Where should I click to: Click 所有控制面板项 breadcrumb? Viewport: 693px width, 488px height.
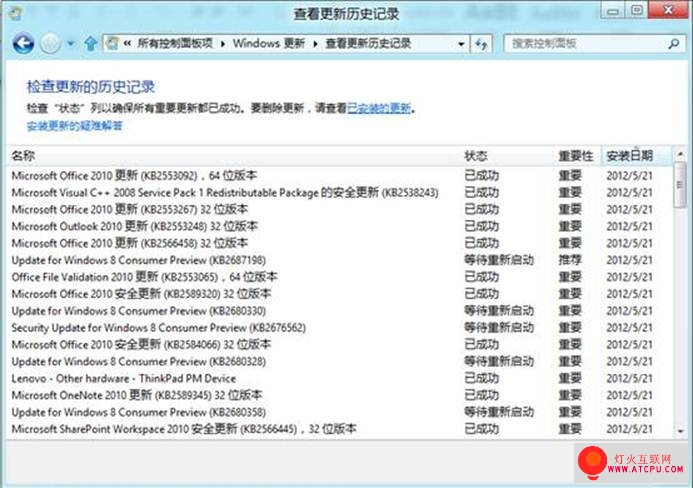coord(175,43)
